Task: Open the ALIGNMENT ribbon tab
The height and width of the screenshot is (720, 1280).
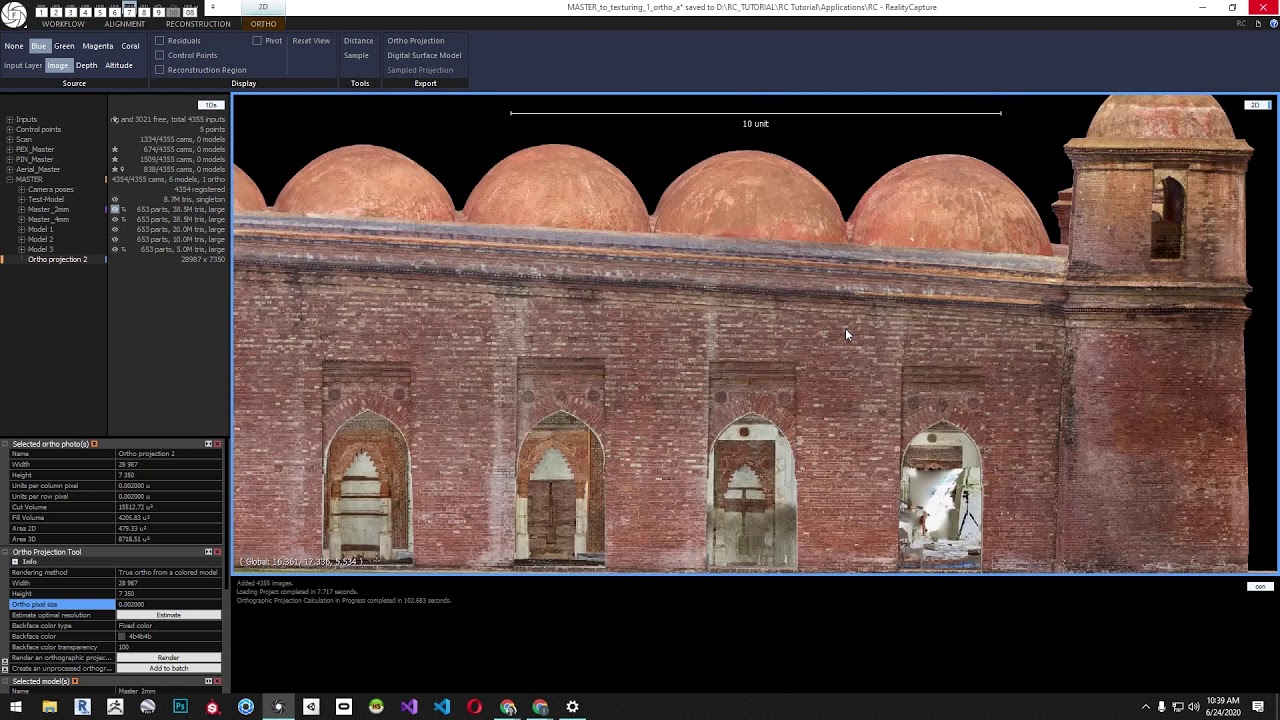Action: pyautogui.click(x=125, y=24)
